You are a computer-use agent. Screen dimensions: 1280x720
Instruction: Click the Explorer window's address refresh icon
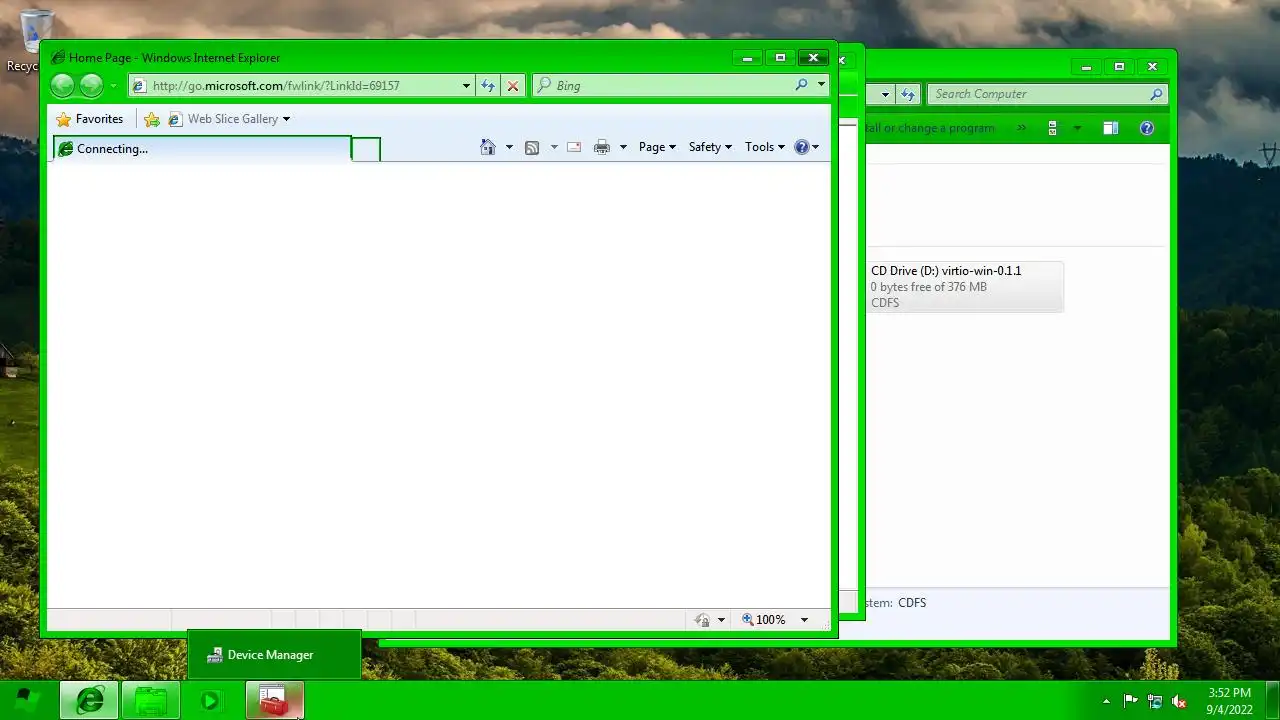[908, 94]
